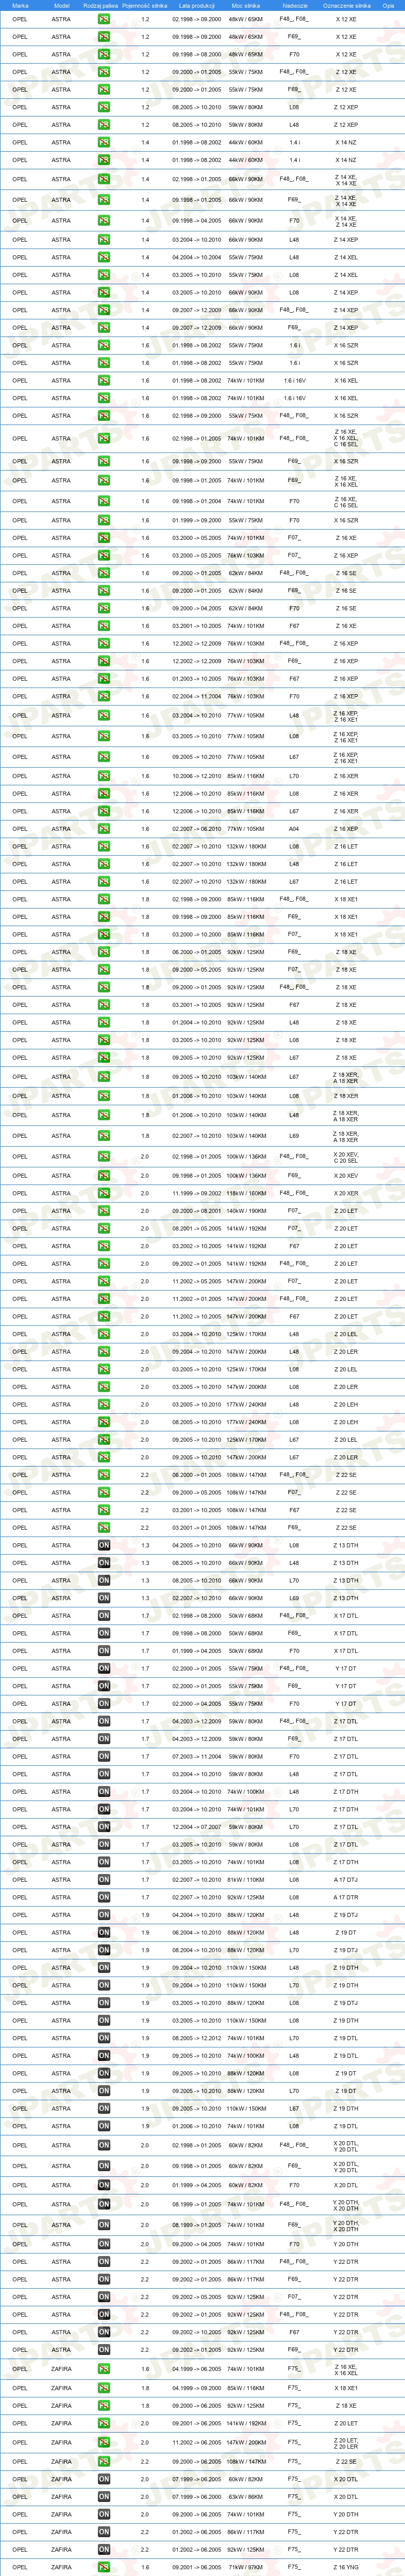
Task: Click petrol icon in Z 12 XEP L48 row
Action: (x=104, y=125)
